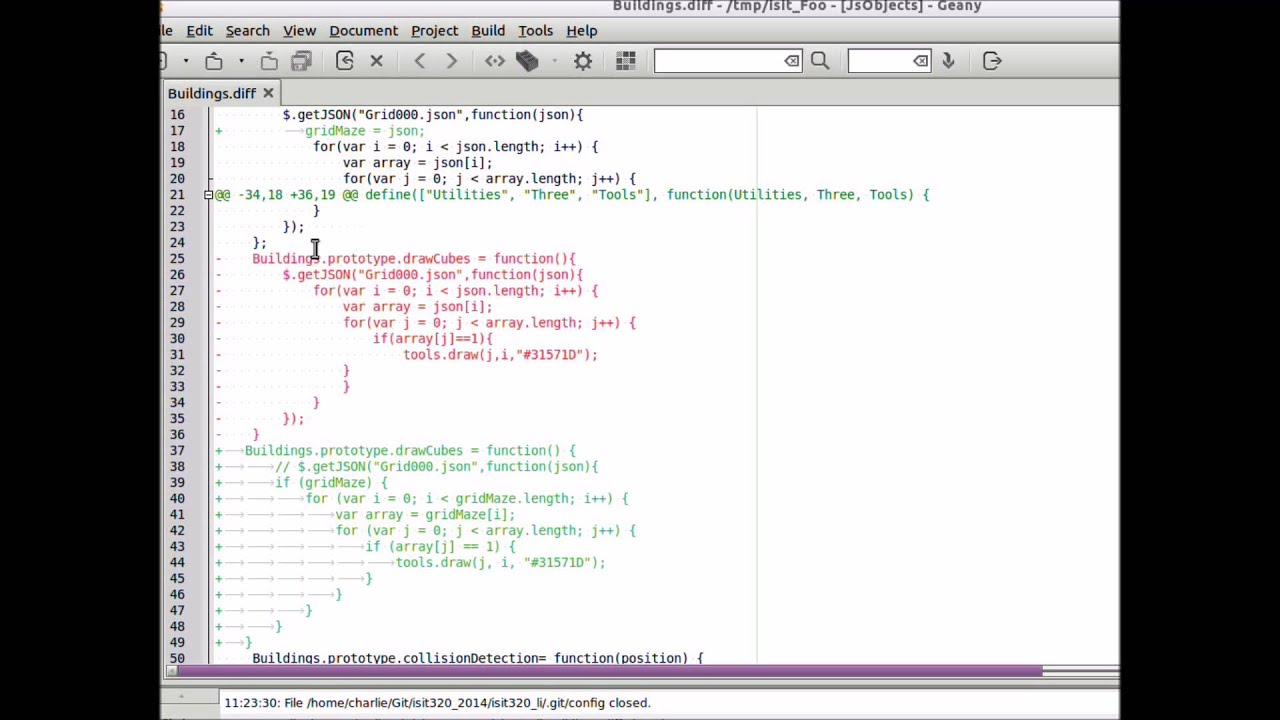
Task: Jump to line using arrow icon
Action: (x=948, y=62)
